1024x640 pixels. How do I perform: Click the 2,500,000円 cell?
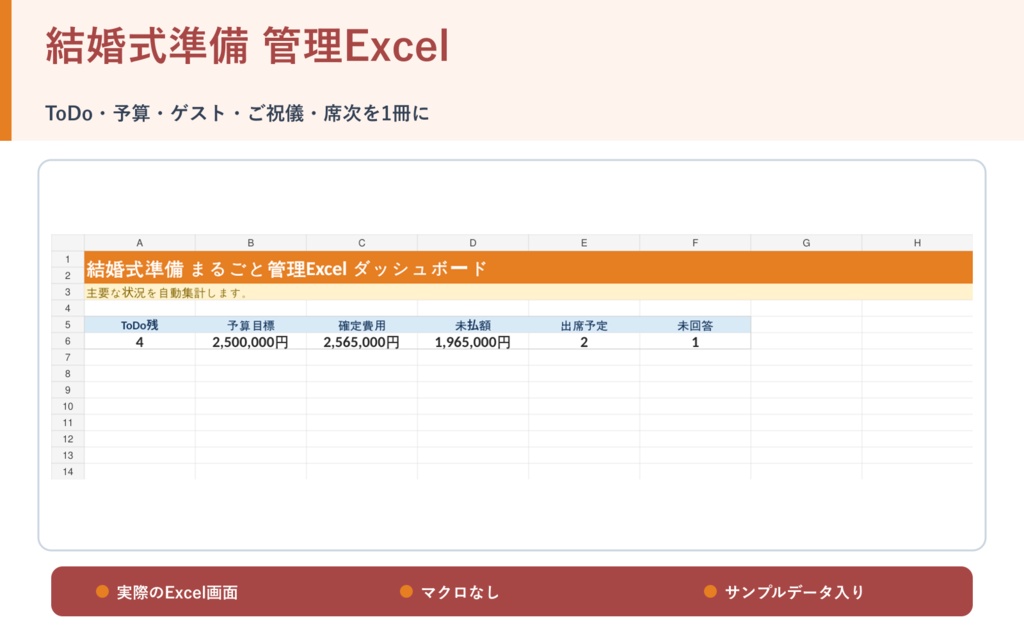point(251,342)
